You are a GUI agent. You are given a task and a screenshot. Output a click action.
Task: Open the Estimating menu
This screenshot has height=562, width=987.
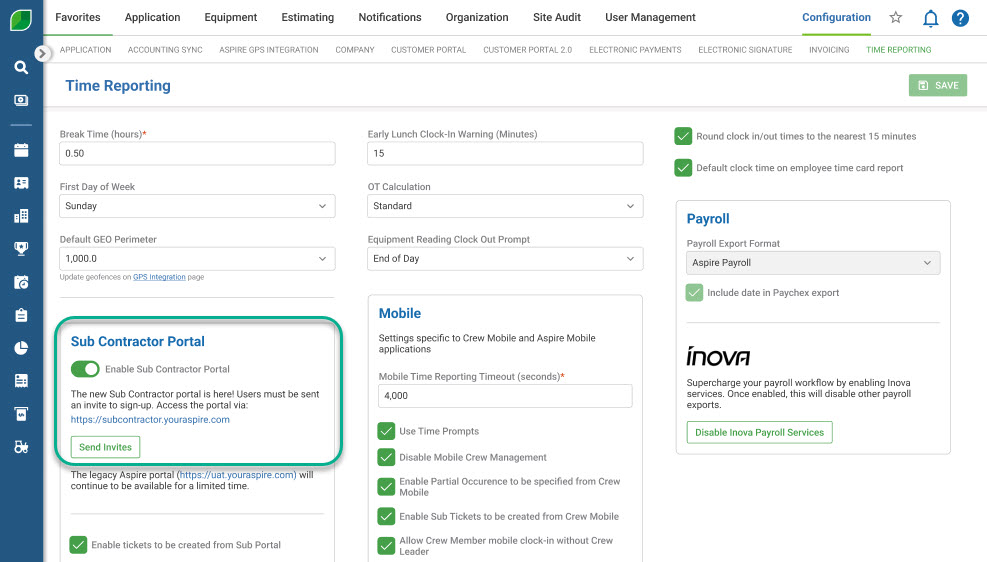pos(307,18)
